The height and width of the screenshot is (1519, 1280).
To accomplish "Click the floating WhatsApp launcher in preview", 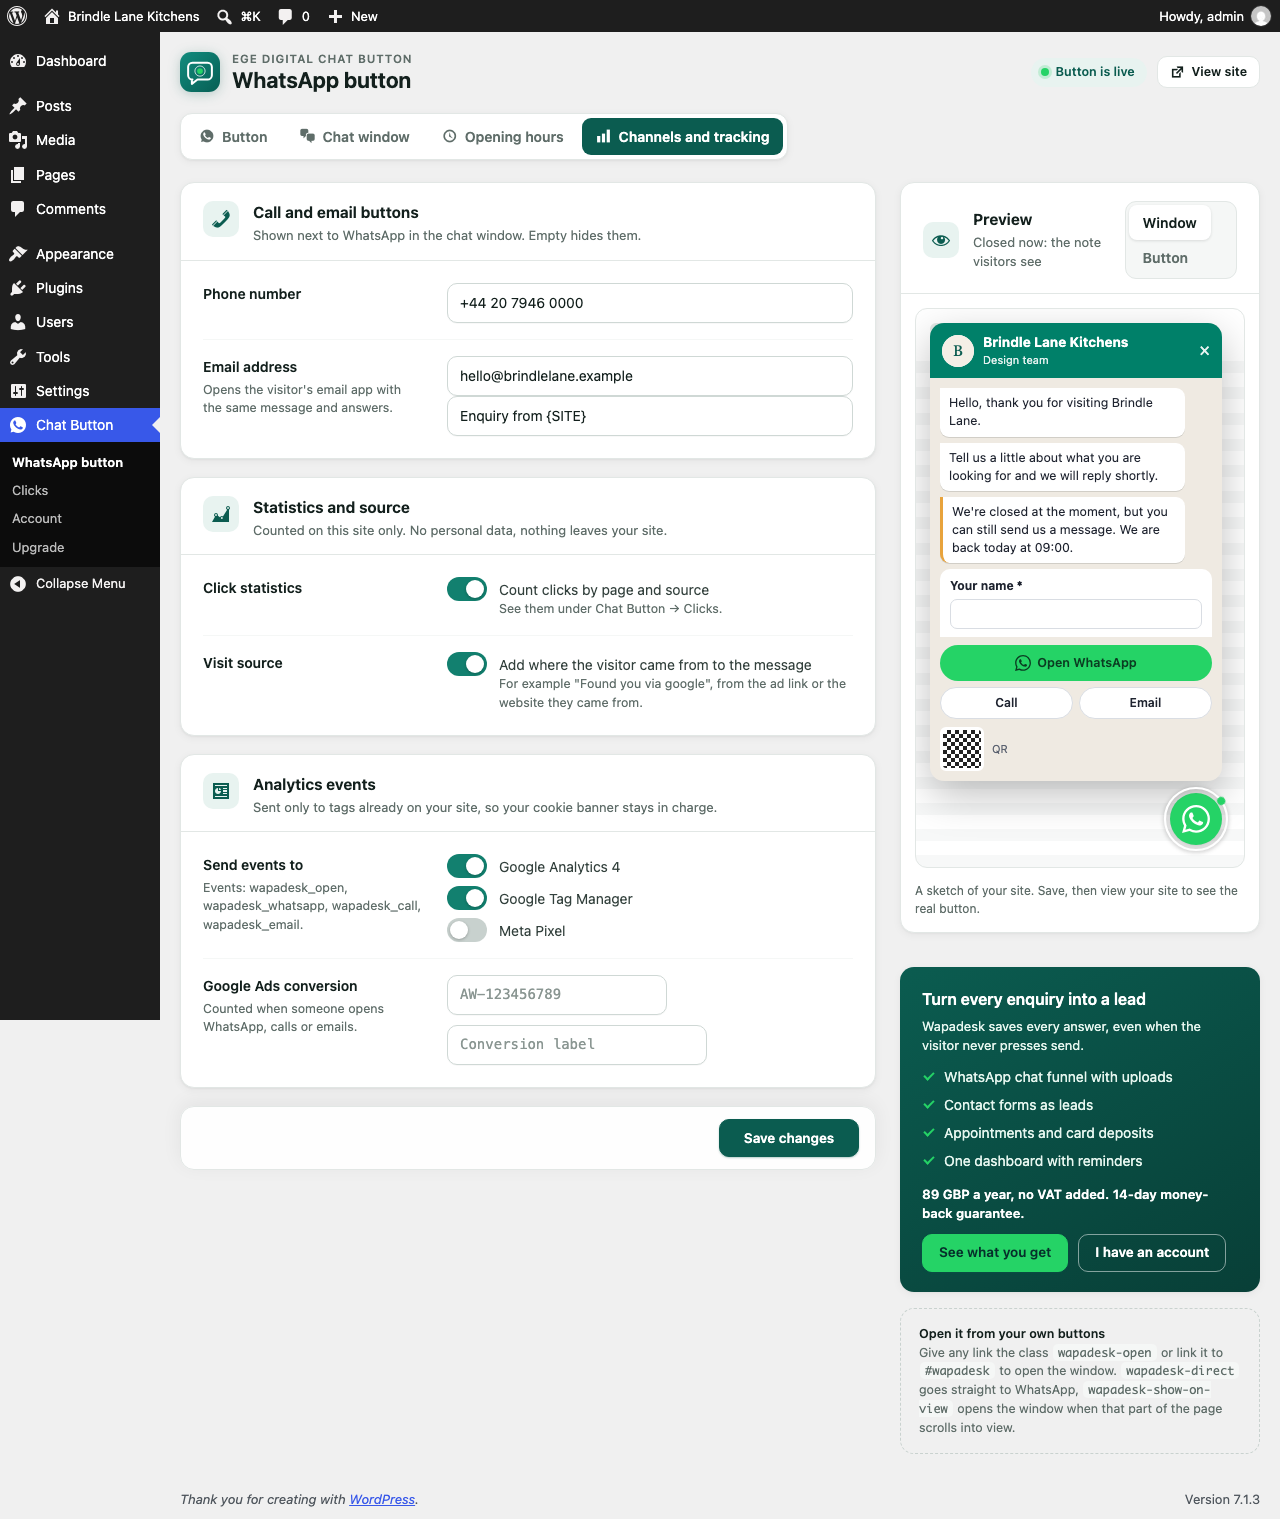I will pos(1196,820).
